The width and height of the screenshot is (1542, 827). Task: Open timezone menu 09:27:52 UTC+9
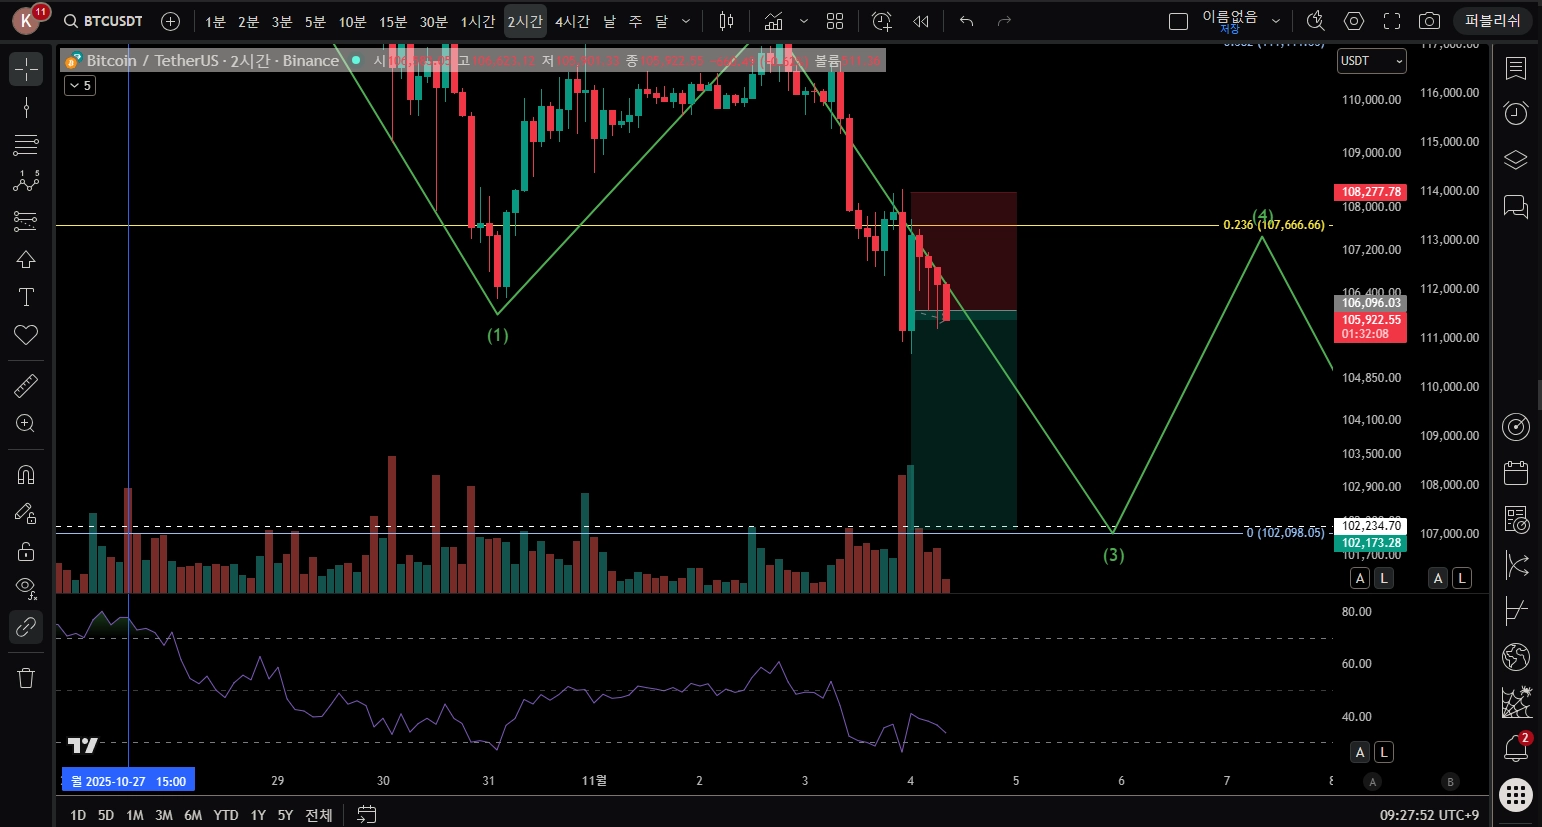[1429, 815]
